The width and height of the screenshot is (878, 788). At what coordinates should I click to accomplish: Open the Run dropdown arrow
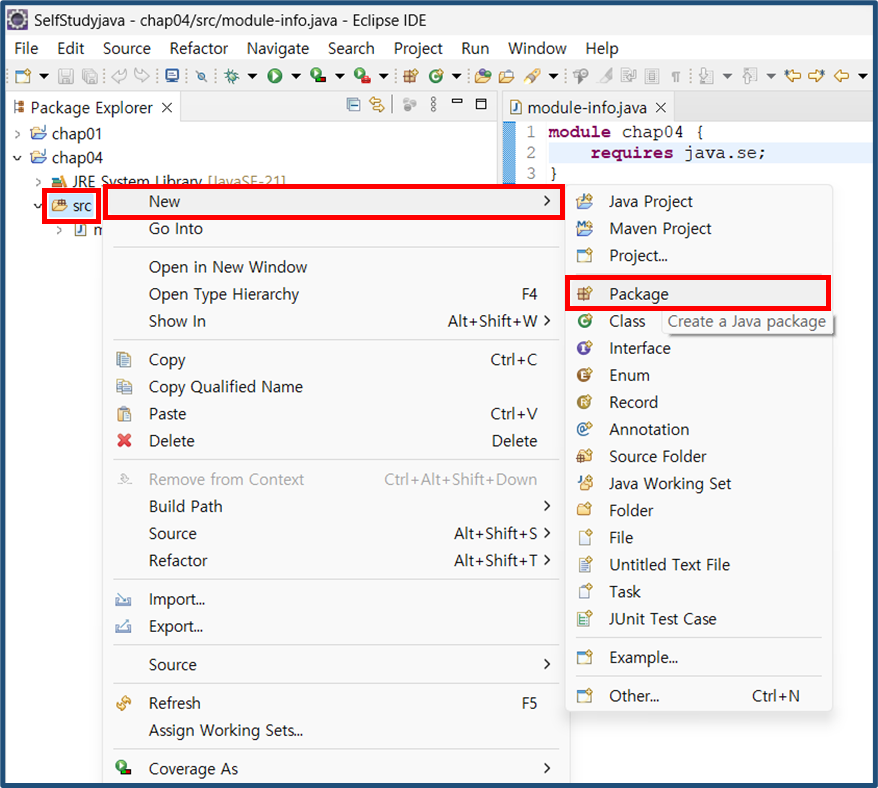296,76
